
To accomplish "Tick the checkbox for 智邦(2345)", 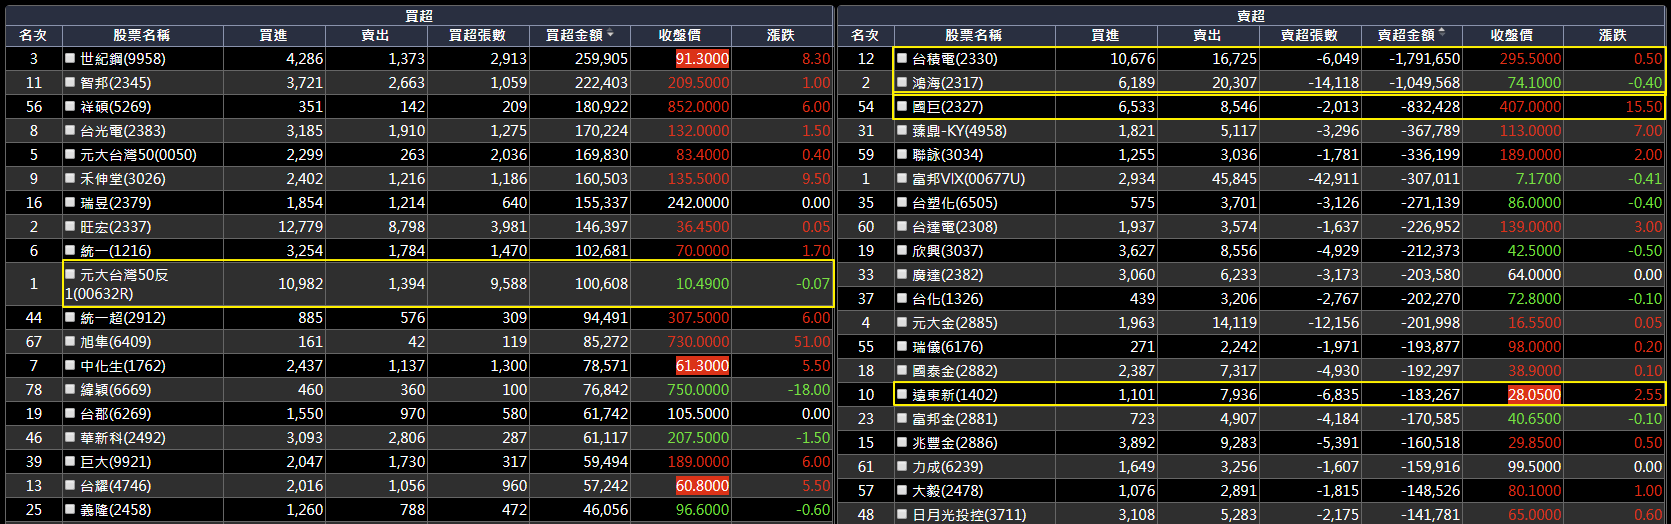I will point(70,82).
